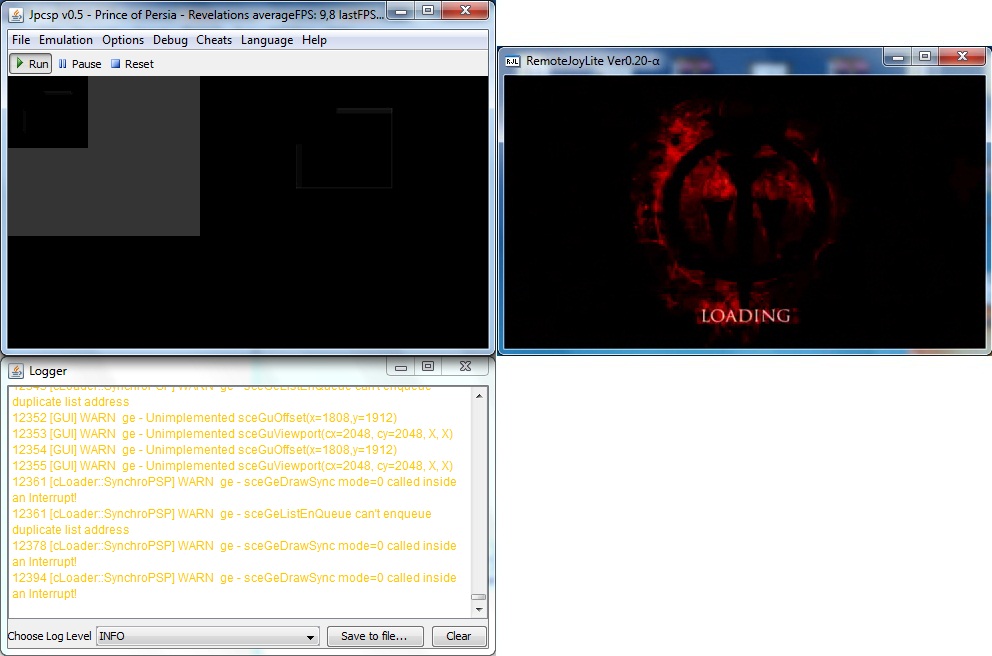The image size is (992, 656).
Task: Reset the emulator
Action: pyautogui.click(x=132, y=64)
